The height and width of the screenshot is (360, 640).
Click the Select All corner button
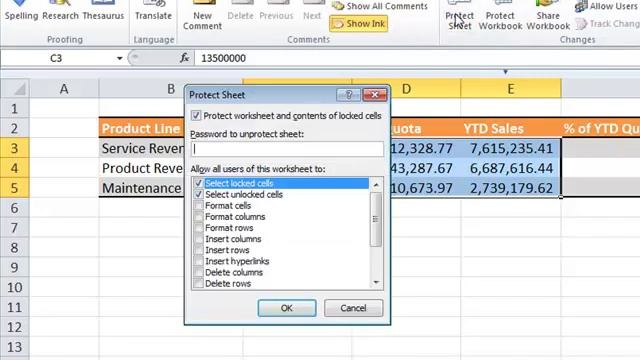pos(15,89)
